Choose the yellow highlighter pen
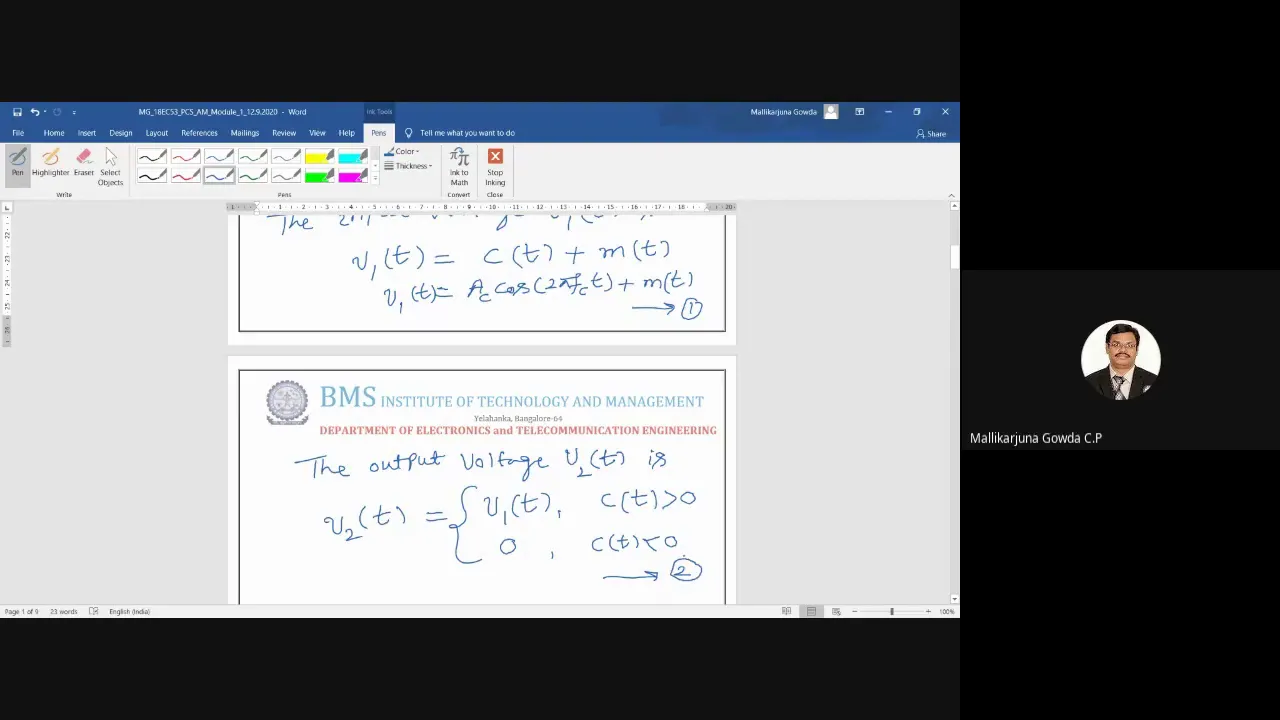The image size is (1280, 720). click(319, 156)
